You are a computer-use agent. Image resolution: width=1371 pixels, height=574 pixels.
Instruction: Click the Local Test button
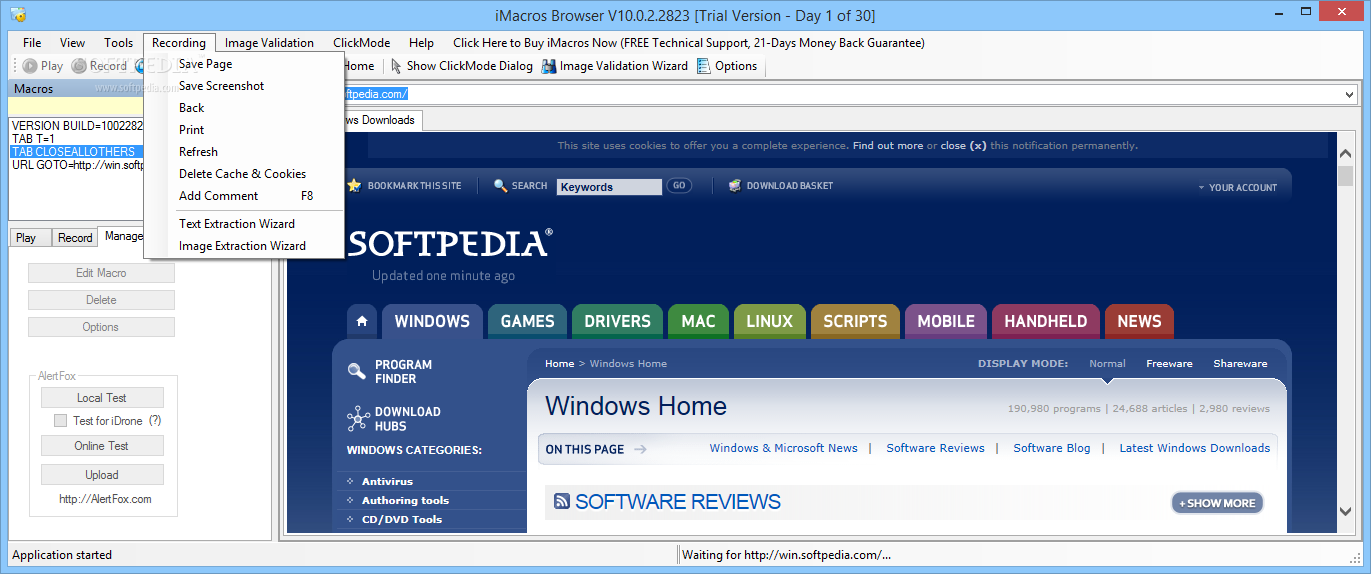tap(102, 398)
